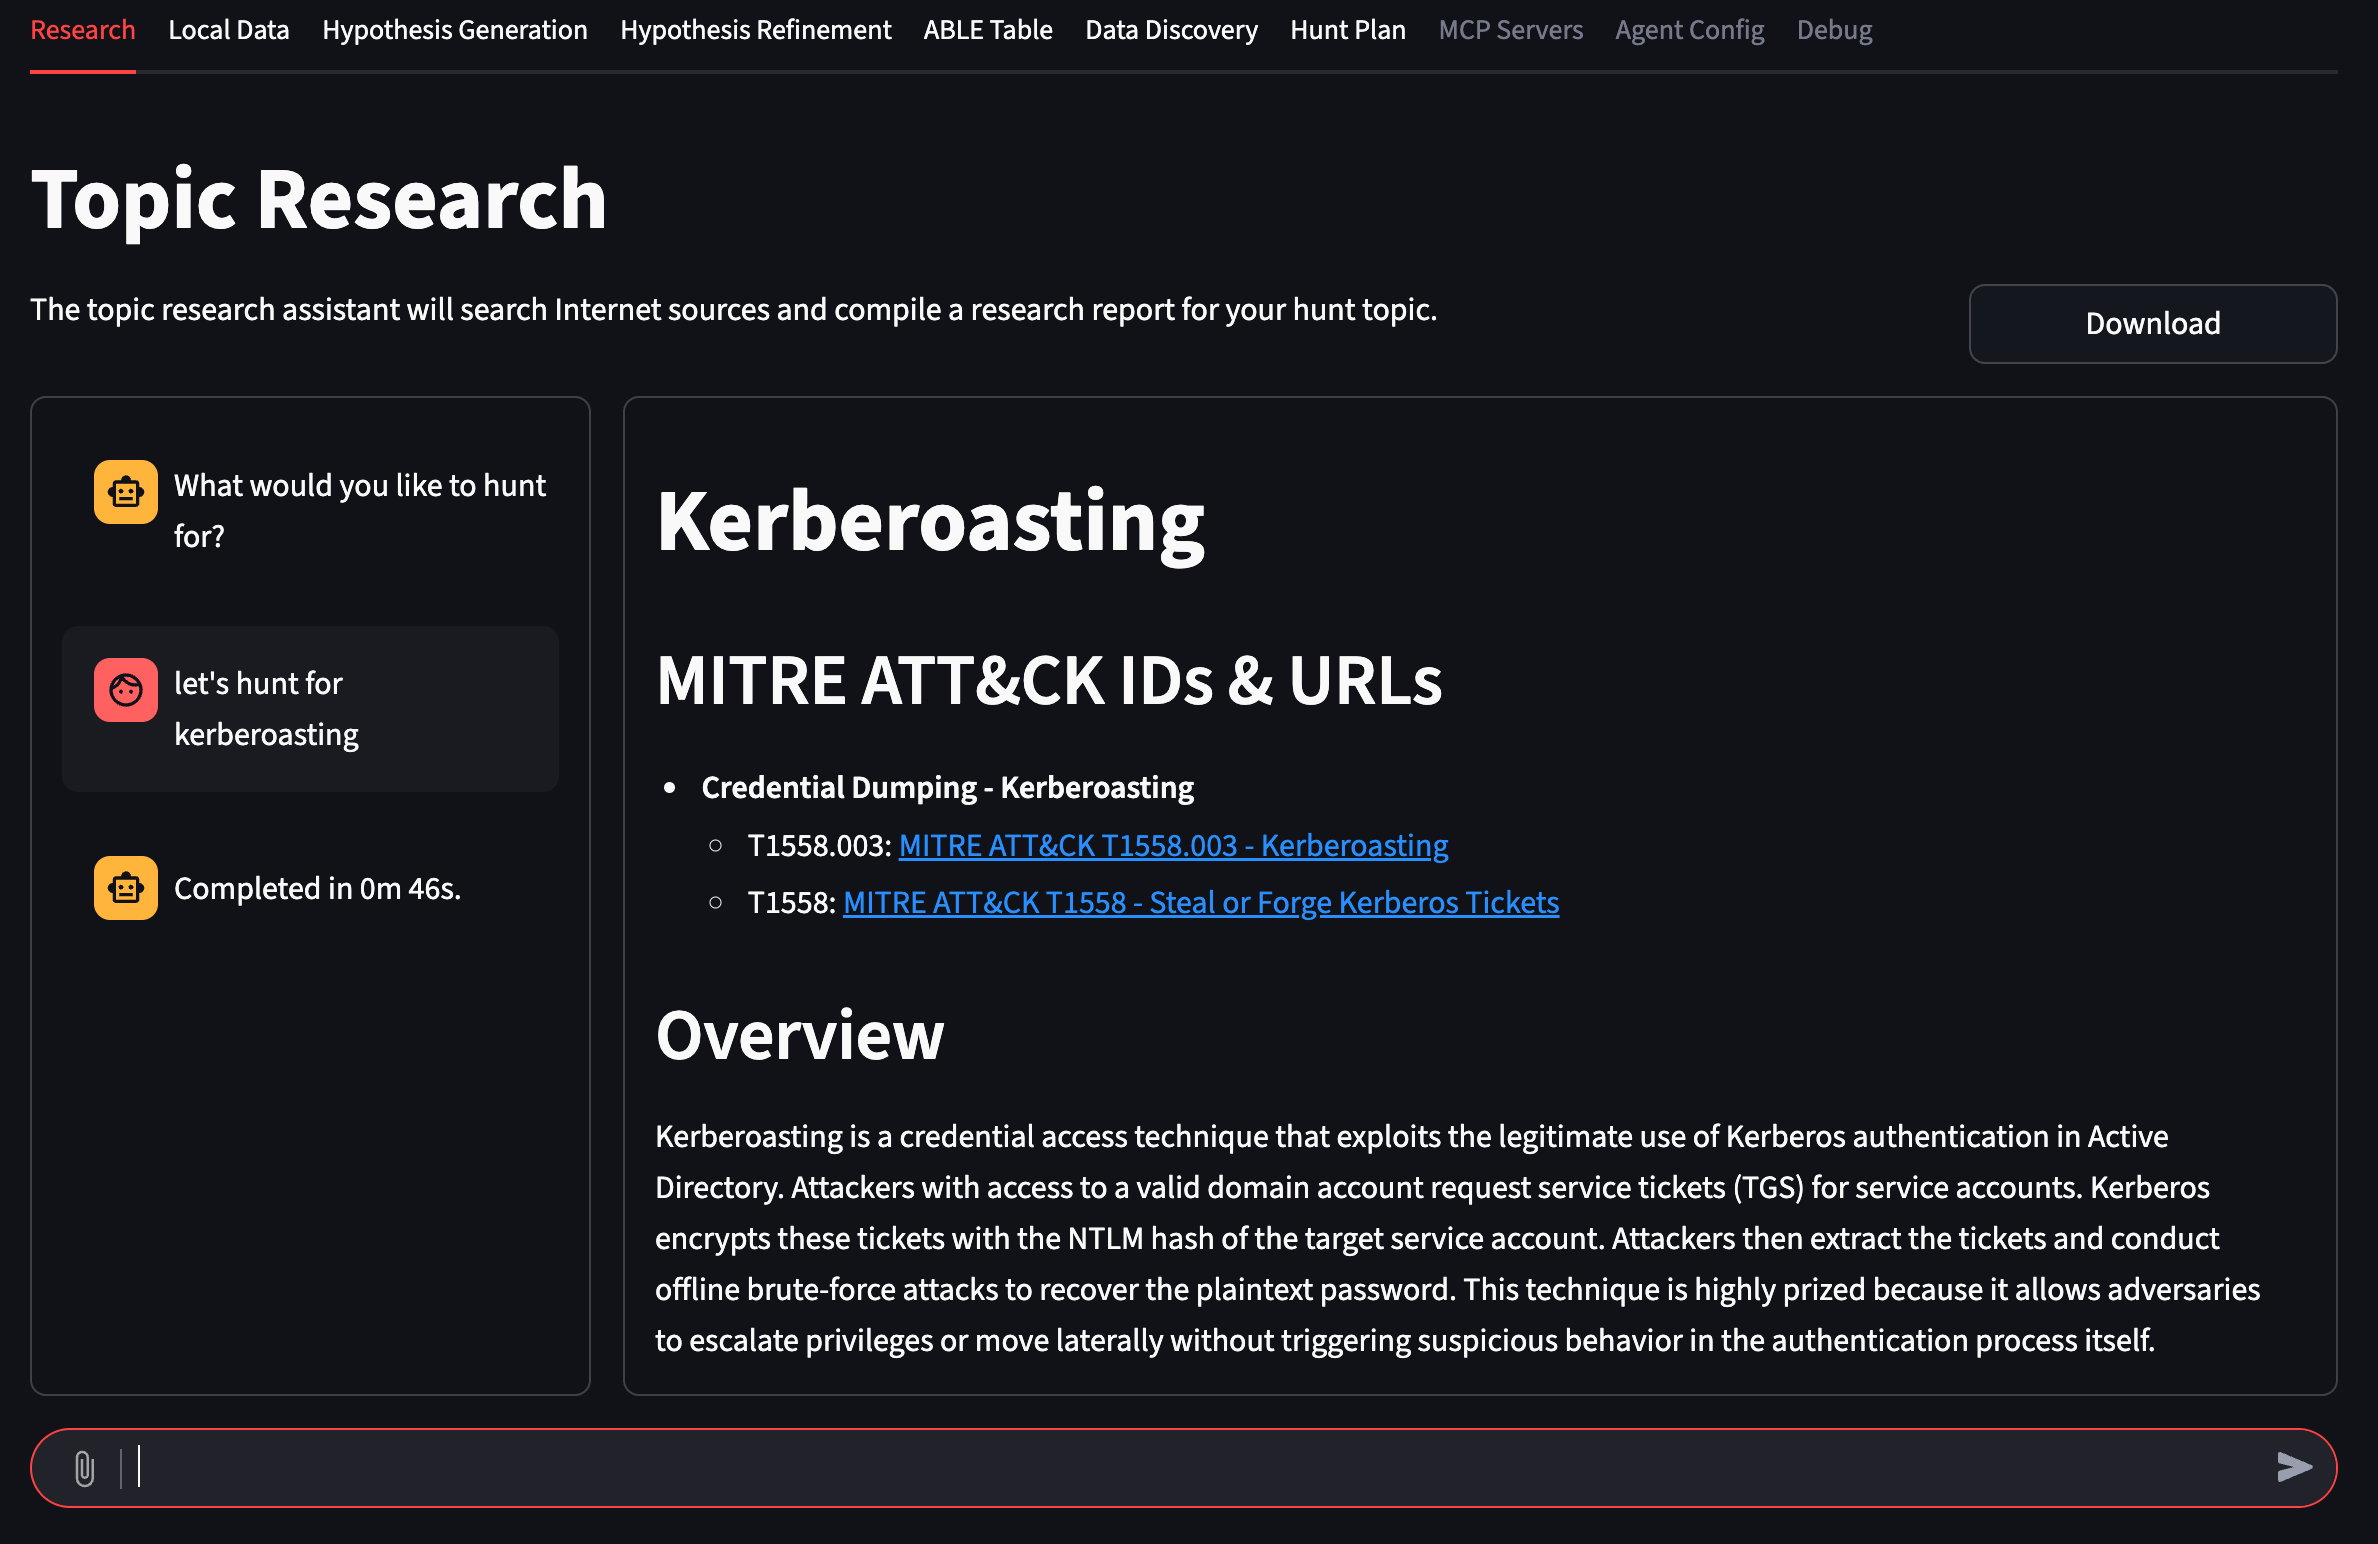Download the research report
Screen dimensions: 2378x1544
click(x=2152, y=323)
